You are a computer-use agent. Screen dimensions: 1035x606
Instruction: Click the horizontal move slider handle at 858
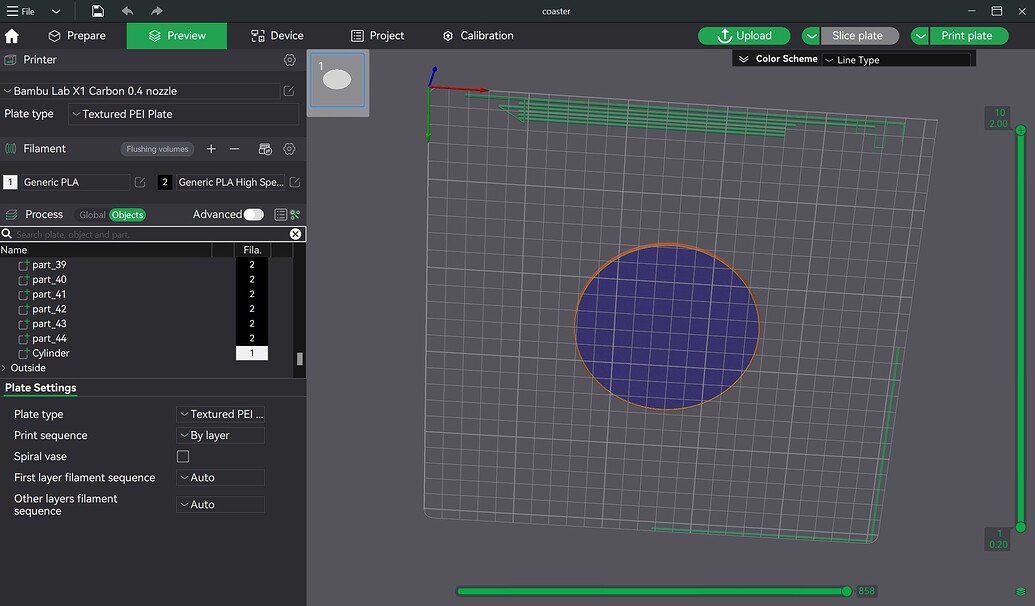[x=846, y=591]
